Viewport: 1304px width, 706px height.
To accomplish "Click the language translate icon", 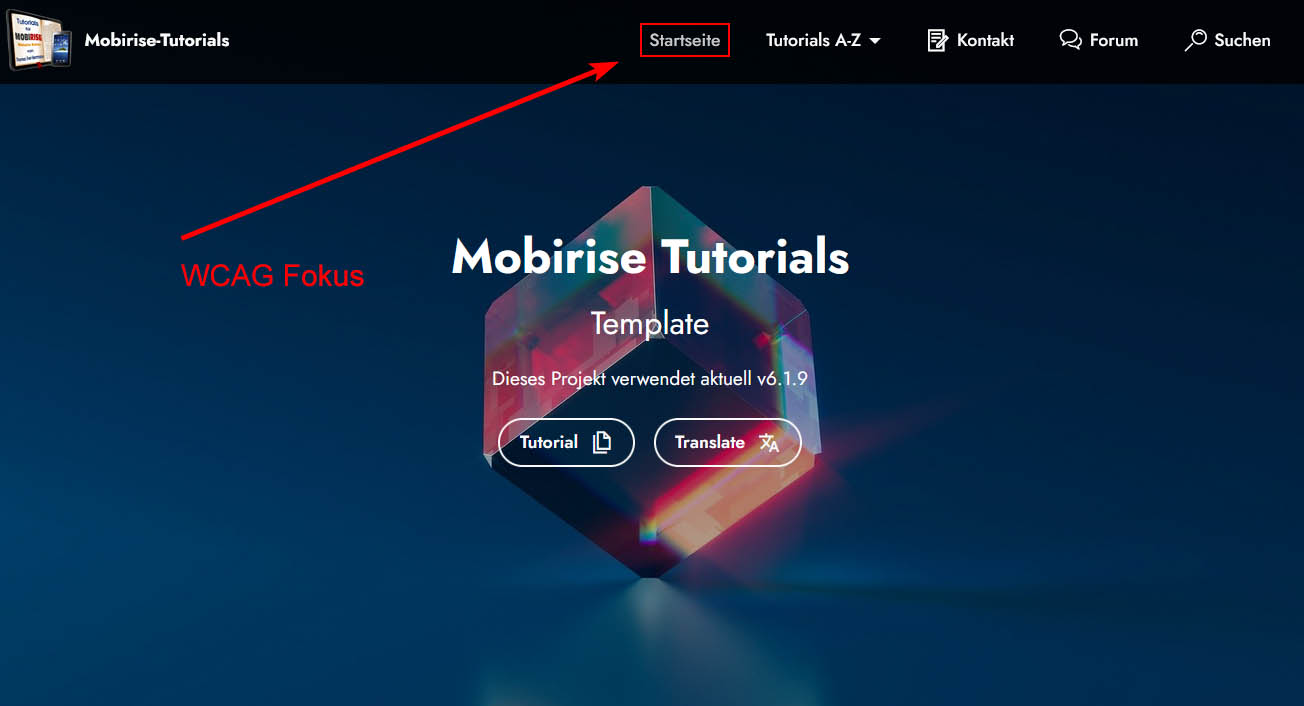I will [769, 442].
